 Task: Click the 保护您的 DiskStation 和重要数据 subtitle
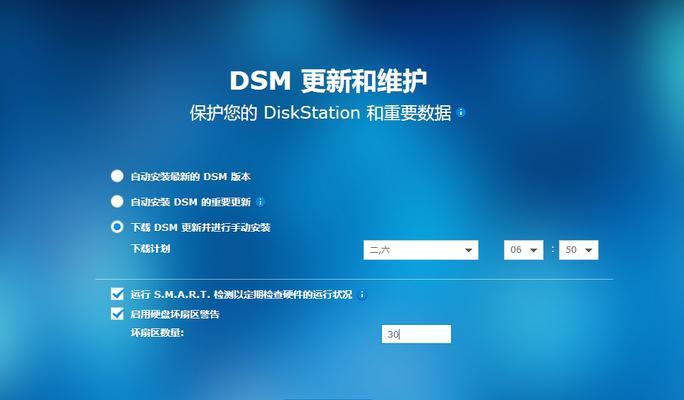(320, 113)
